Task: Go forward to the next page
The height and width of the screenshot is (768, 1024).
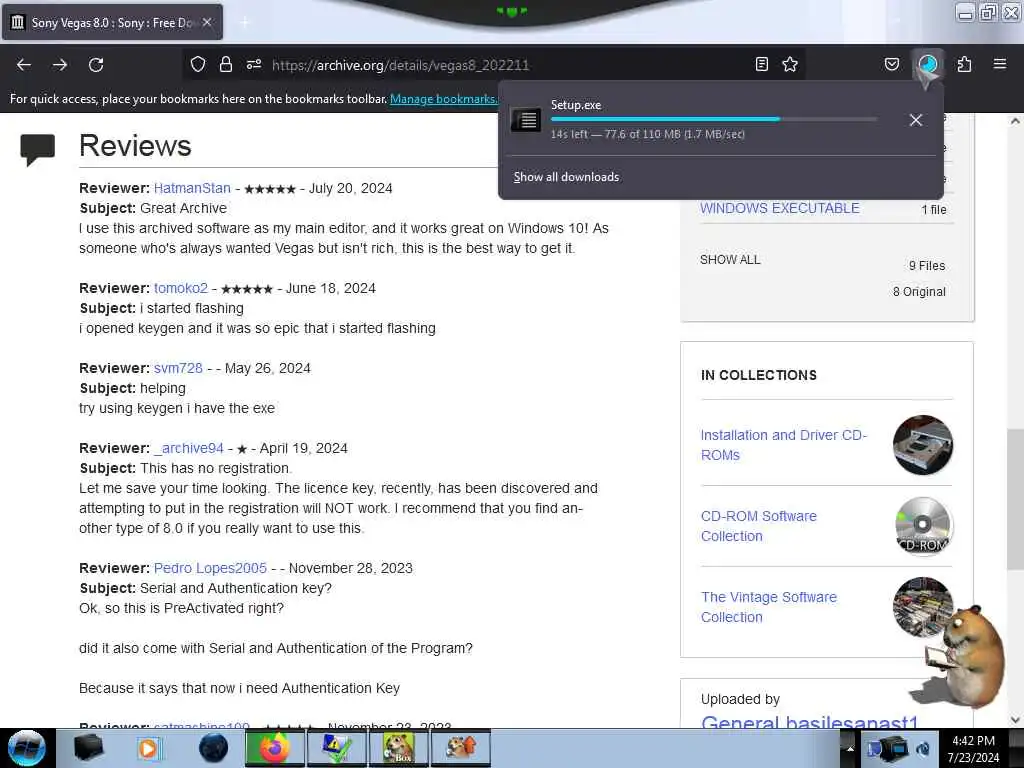Action: tap(59, 65)
